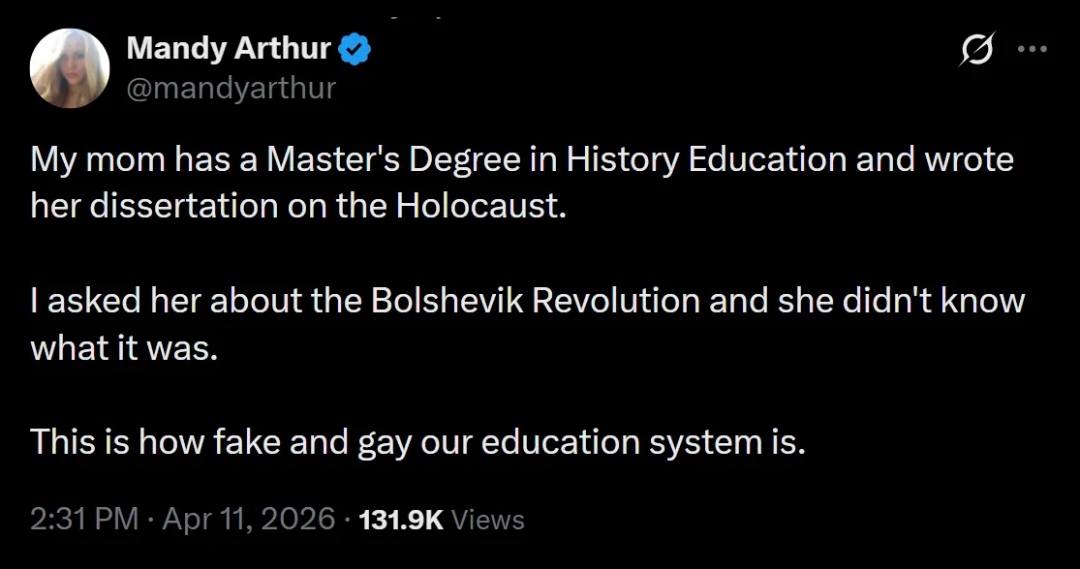Open Mandy Arthur's profile picture
The width and height of the screenshot is (1080, 569).
(x=70, y=67)
